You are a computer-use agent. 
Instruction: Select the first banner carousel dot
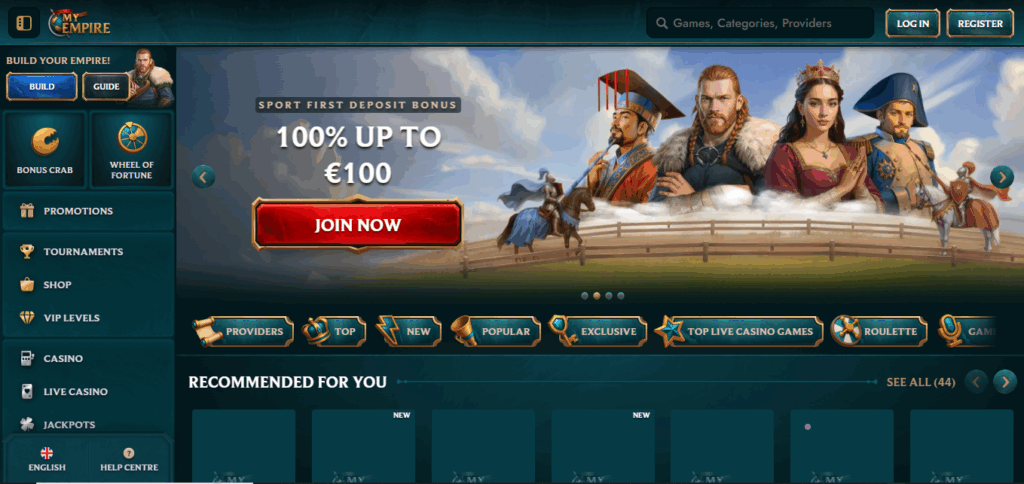[584, 296]
